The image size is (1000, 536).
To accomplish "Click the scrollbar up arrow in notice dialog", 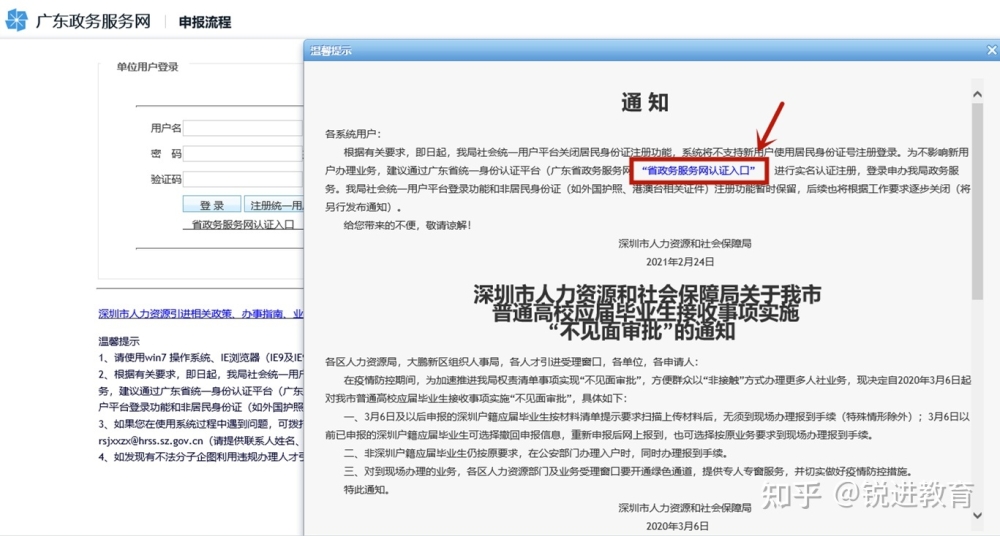I will pos(977,94).
